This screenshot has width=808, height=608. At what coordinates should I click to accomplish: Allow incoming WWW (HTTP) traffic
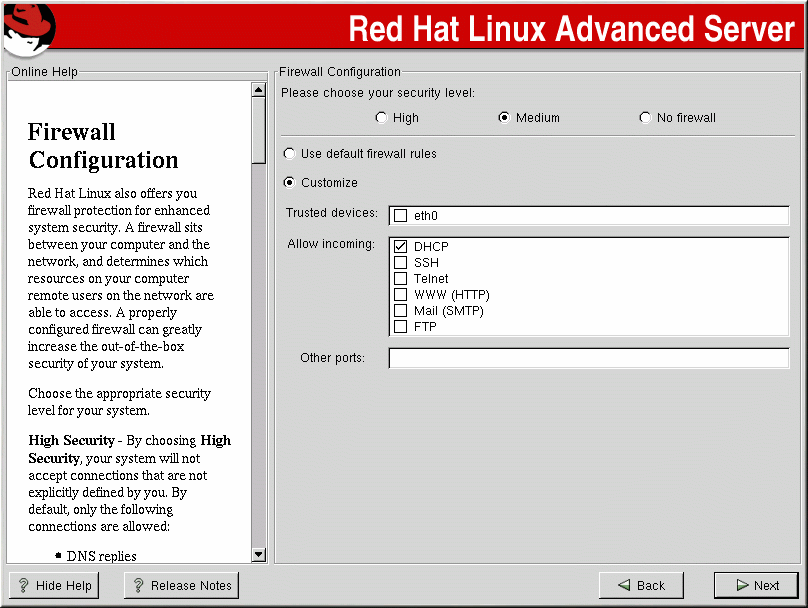[x=400, y=294]
